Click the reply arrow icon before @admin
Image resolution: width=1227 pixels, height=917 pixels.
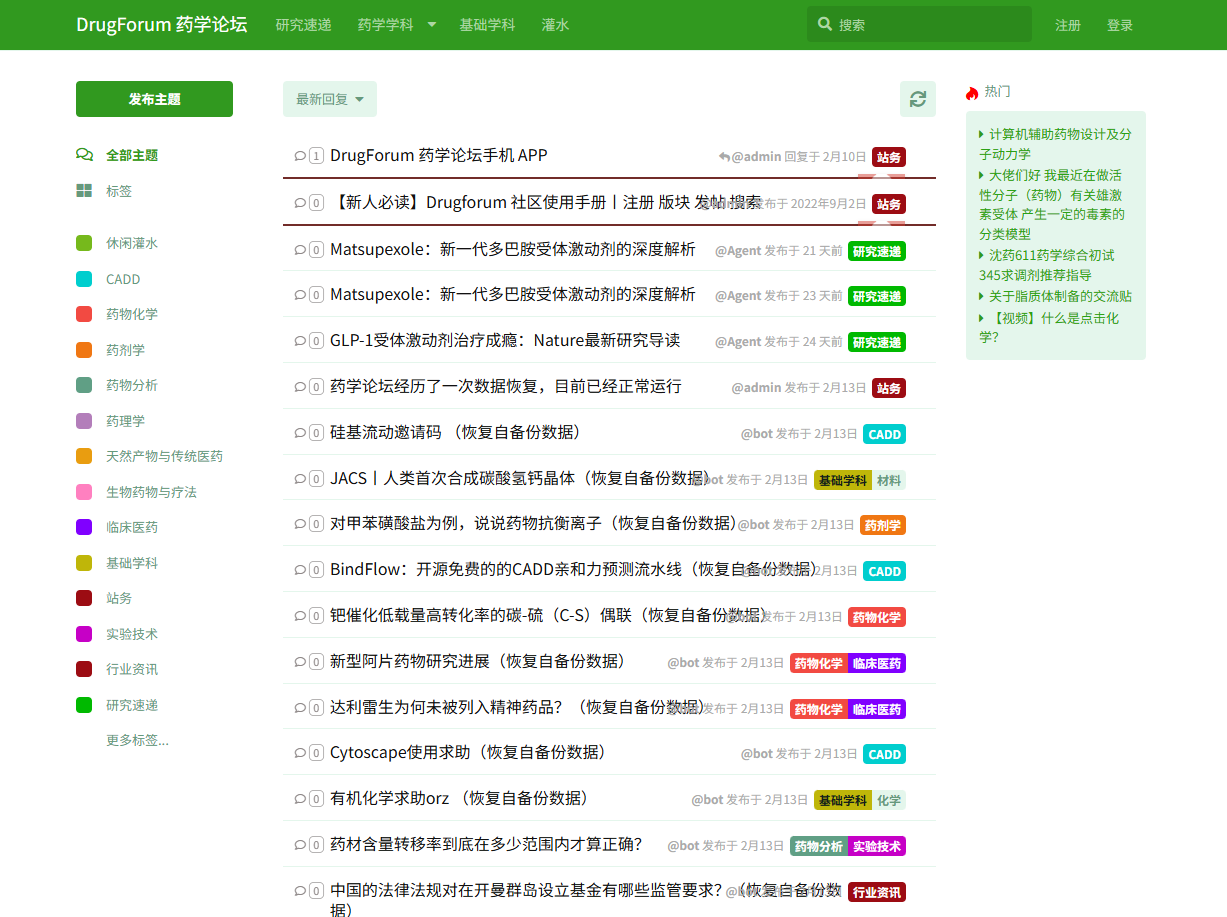point(724,157)
